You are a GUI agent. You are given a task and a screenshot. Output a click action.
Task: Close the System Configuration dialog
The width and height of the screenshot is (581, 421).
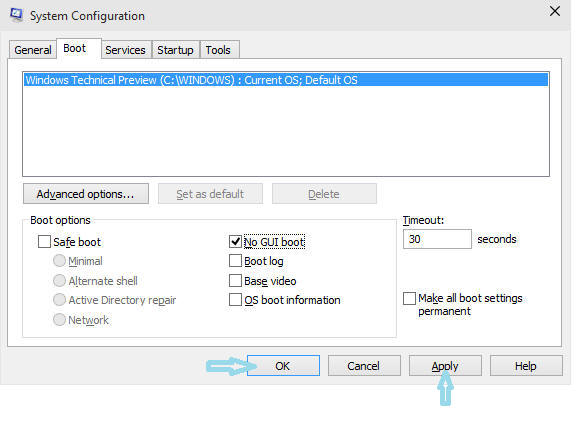tap(554, 11)
